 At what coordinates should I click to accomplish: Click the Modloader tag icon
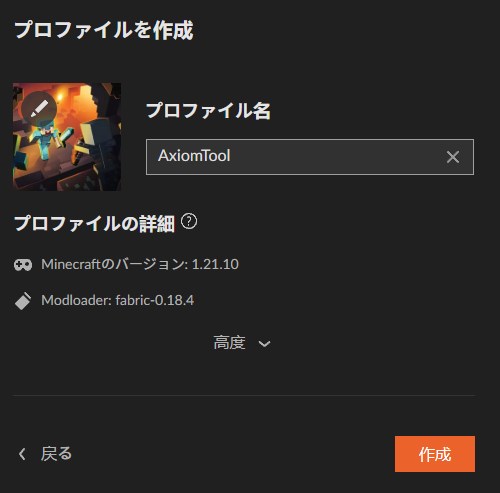click(x=23, y=301)
